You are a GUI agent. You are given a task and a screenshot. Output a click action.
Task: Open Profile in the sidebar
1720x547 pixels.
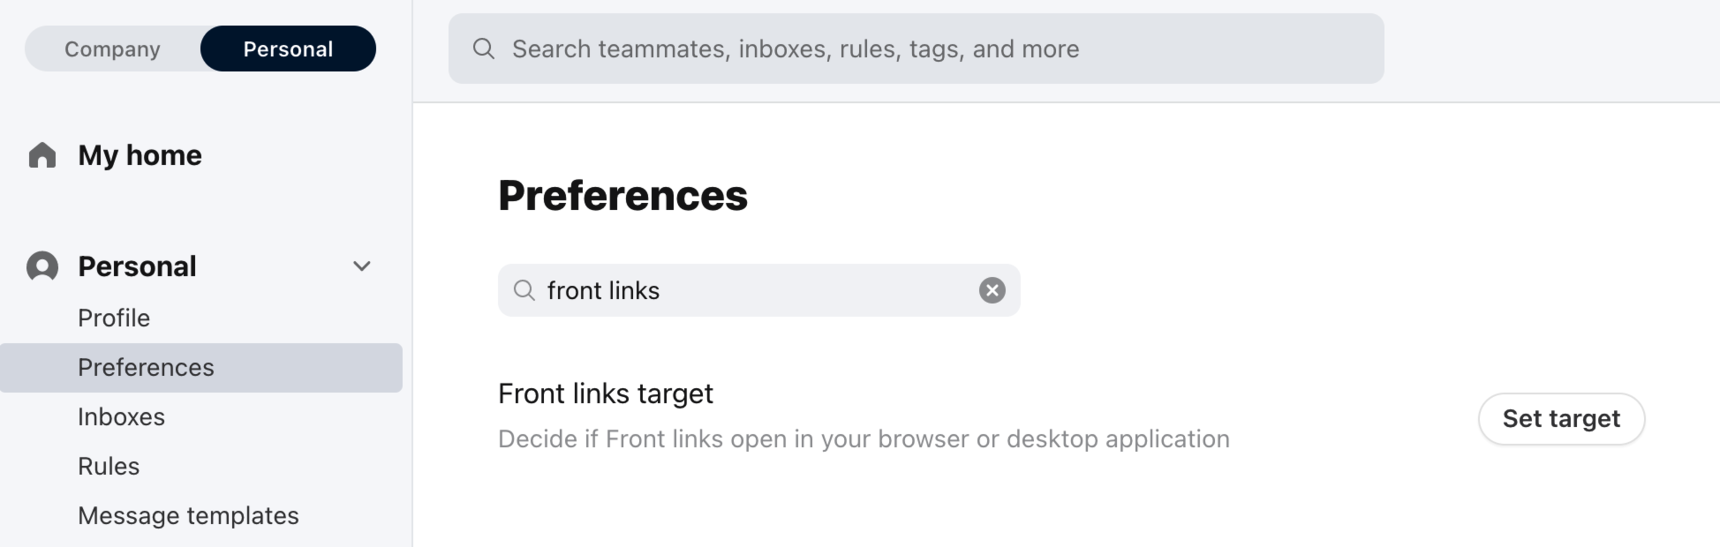coord(114,318)
